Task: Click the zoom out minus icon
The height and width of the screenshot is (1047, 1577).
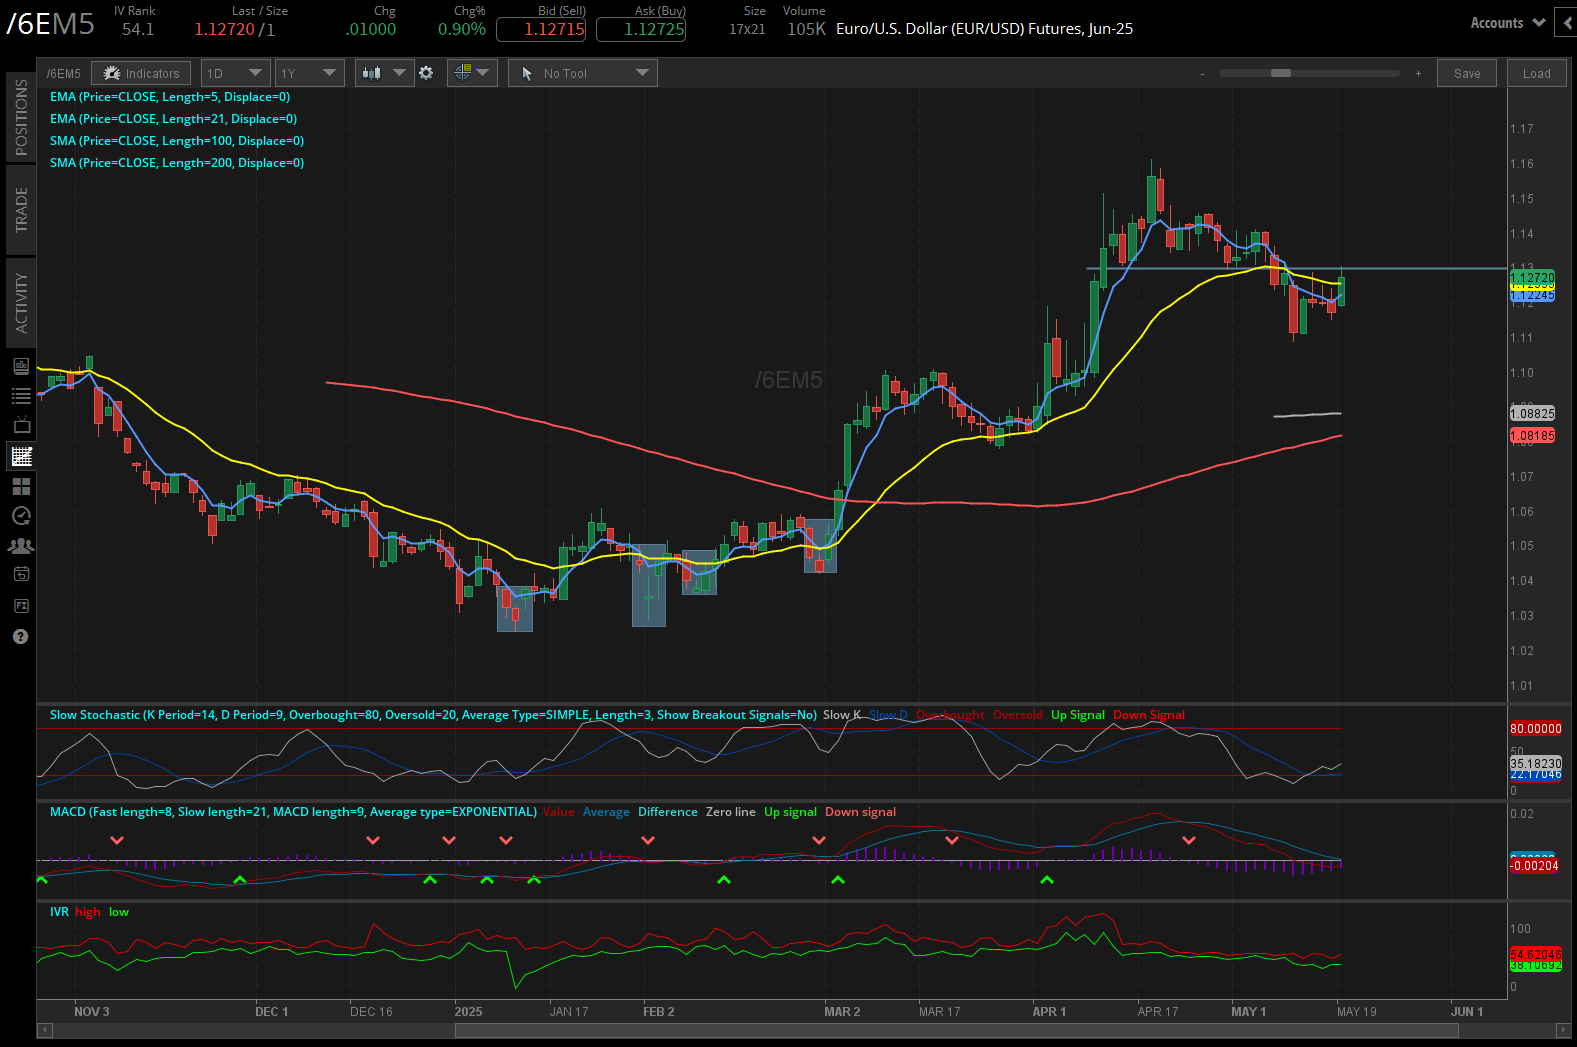Action: 1202,73
